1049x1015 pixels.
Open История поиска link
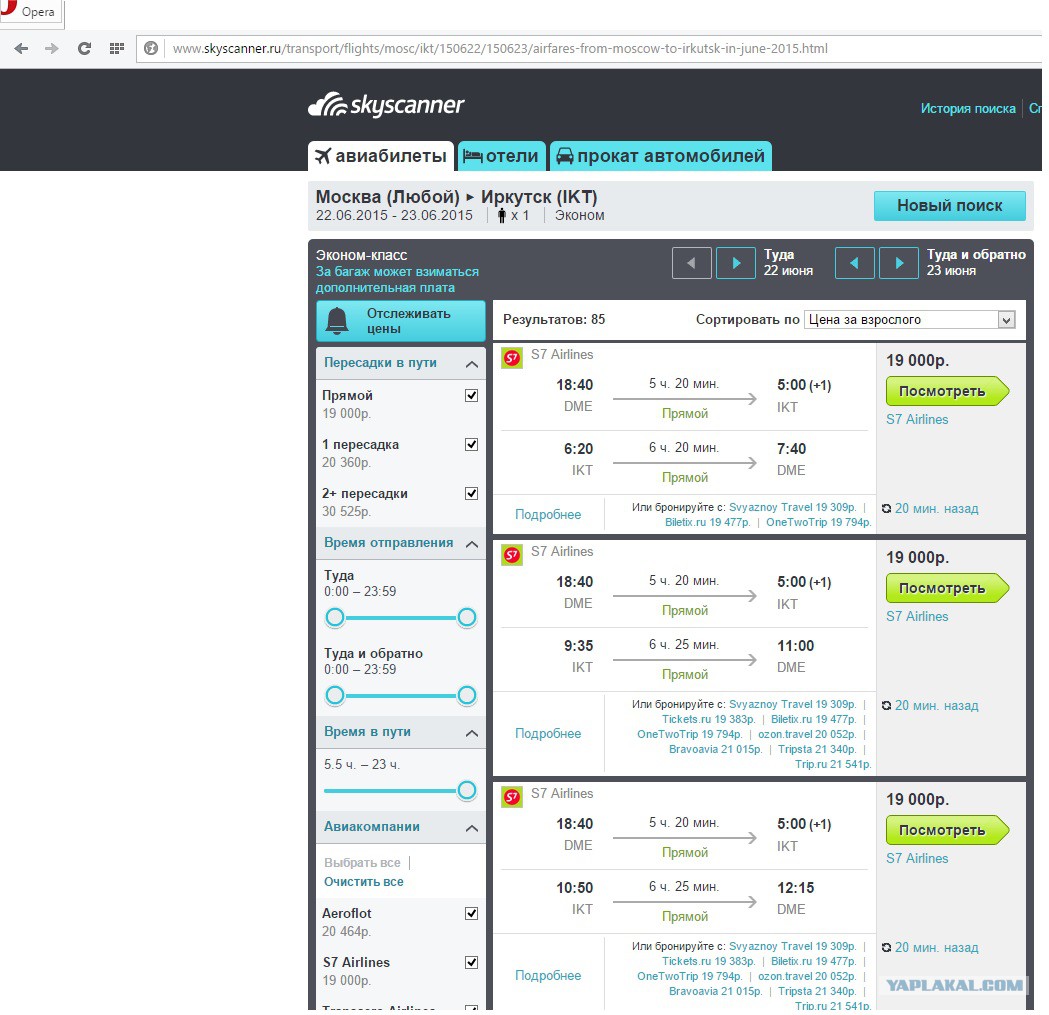click(967, 108)
